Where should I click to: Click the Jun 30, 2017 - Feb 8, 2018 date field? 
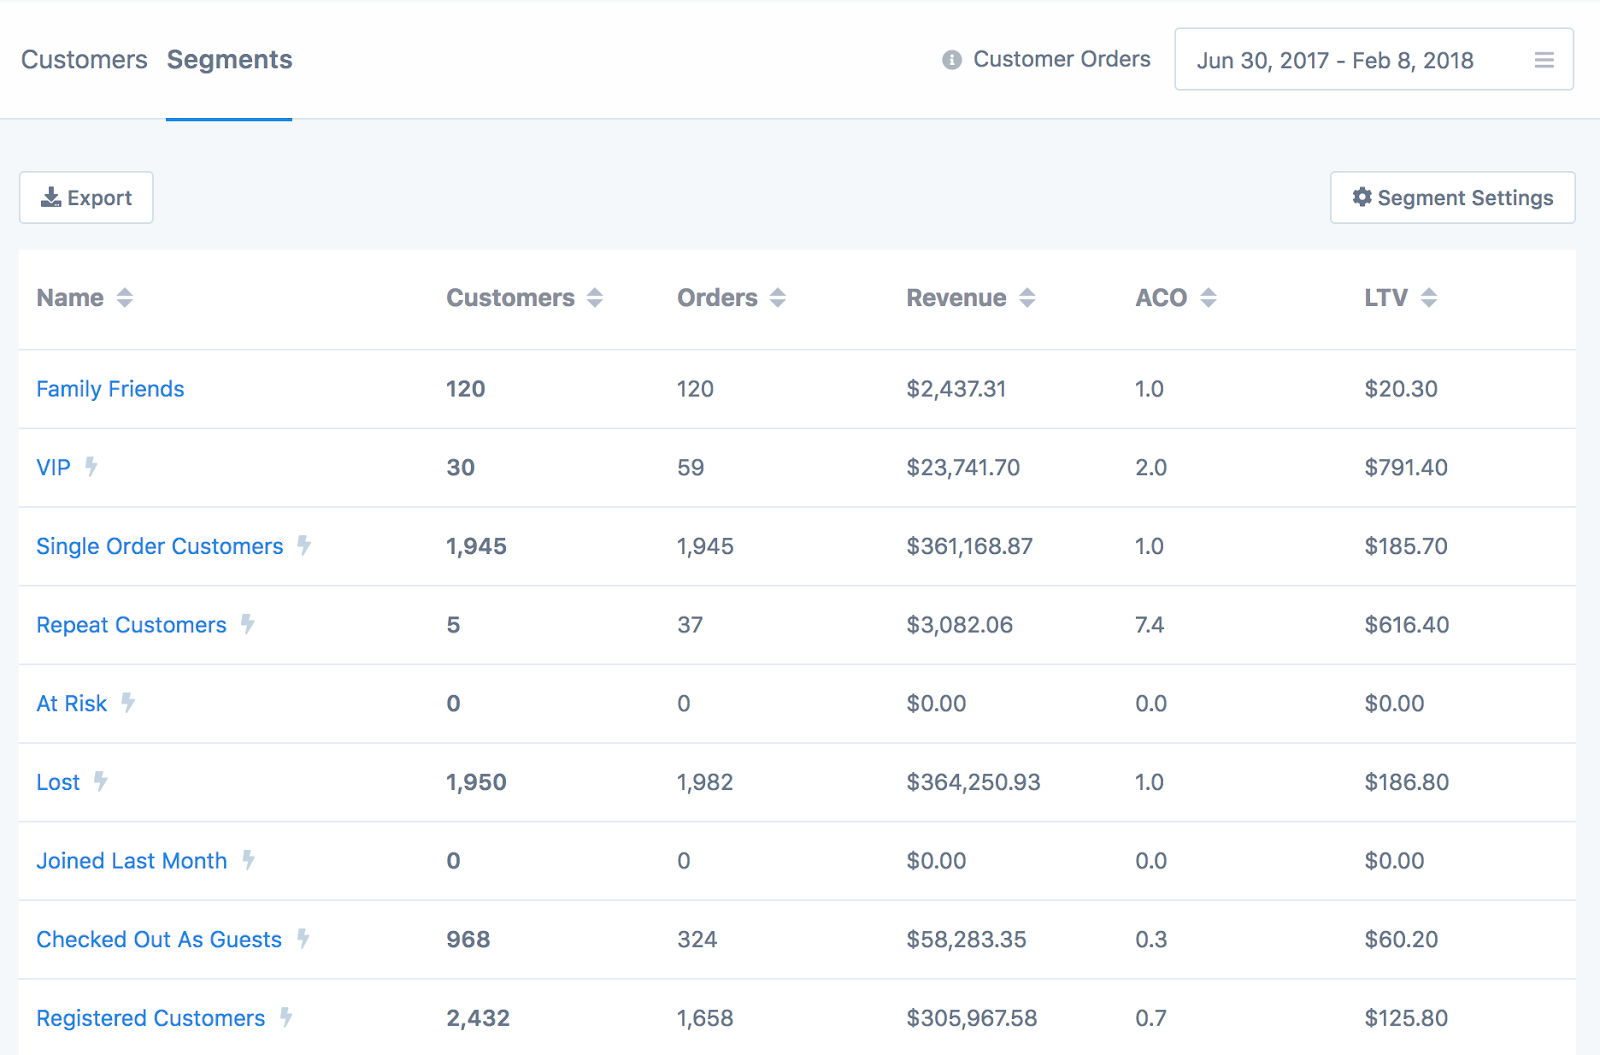pos(1373,60)
